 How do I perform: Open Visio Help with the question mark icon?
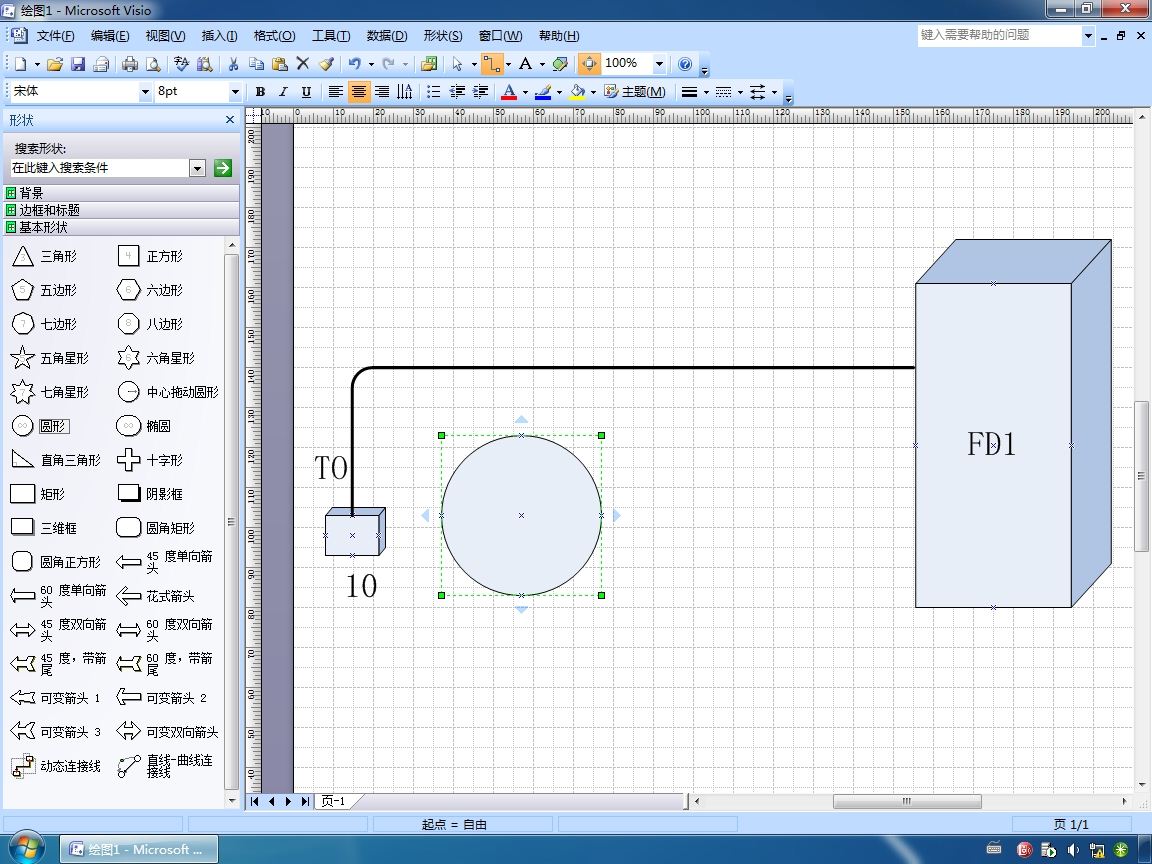click(685, 64)
